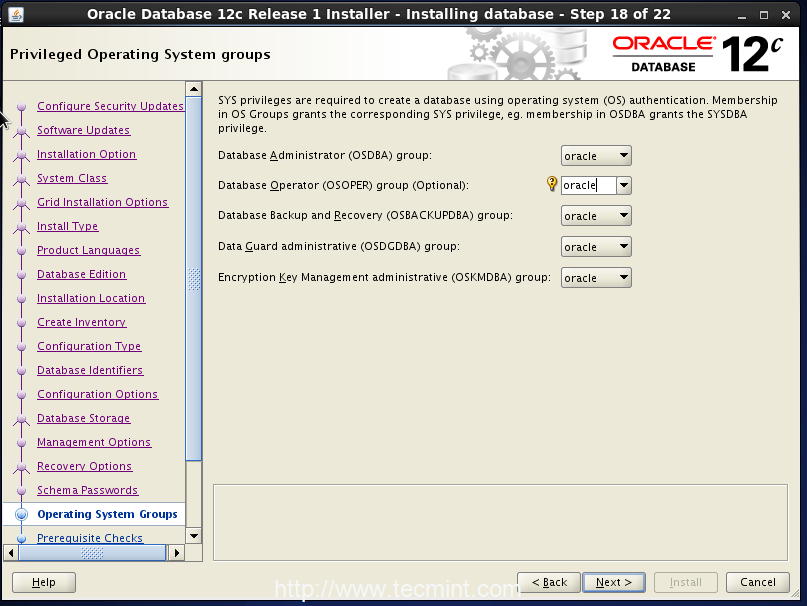Click the Back button
Screen dimensions: 807x606
tap(549, 582)
